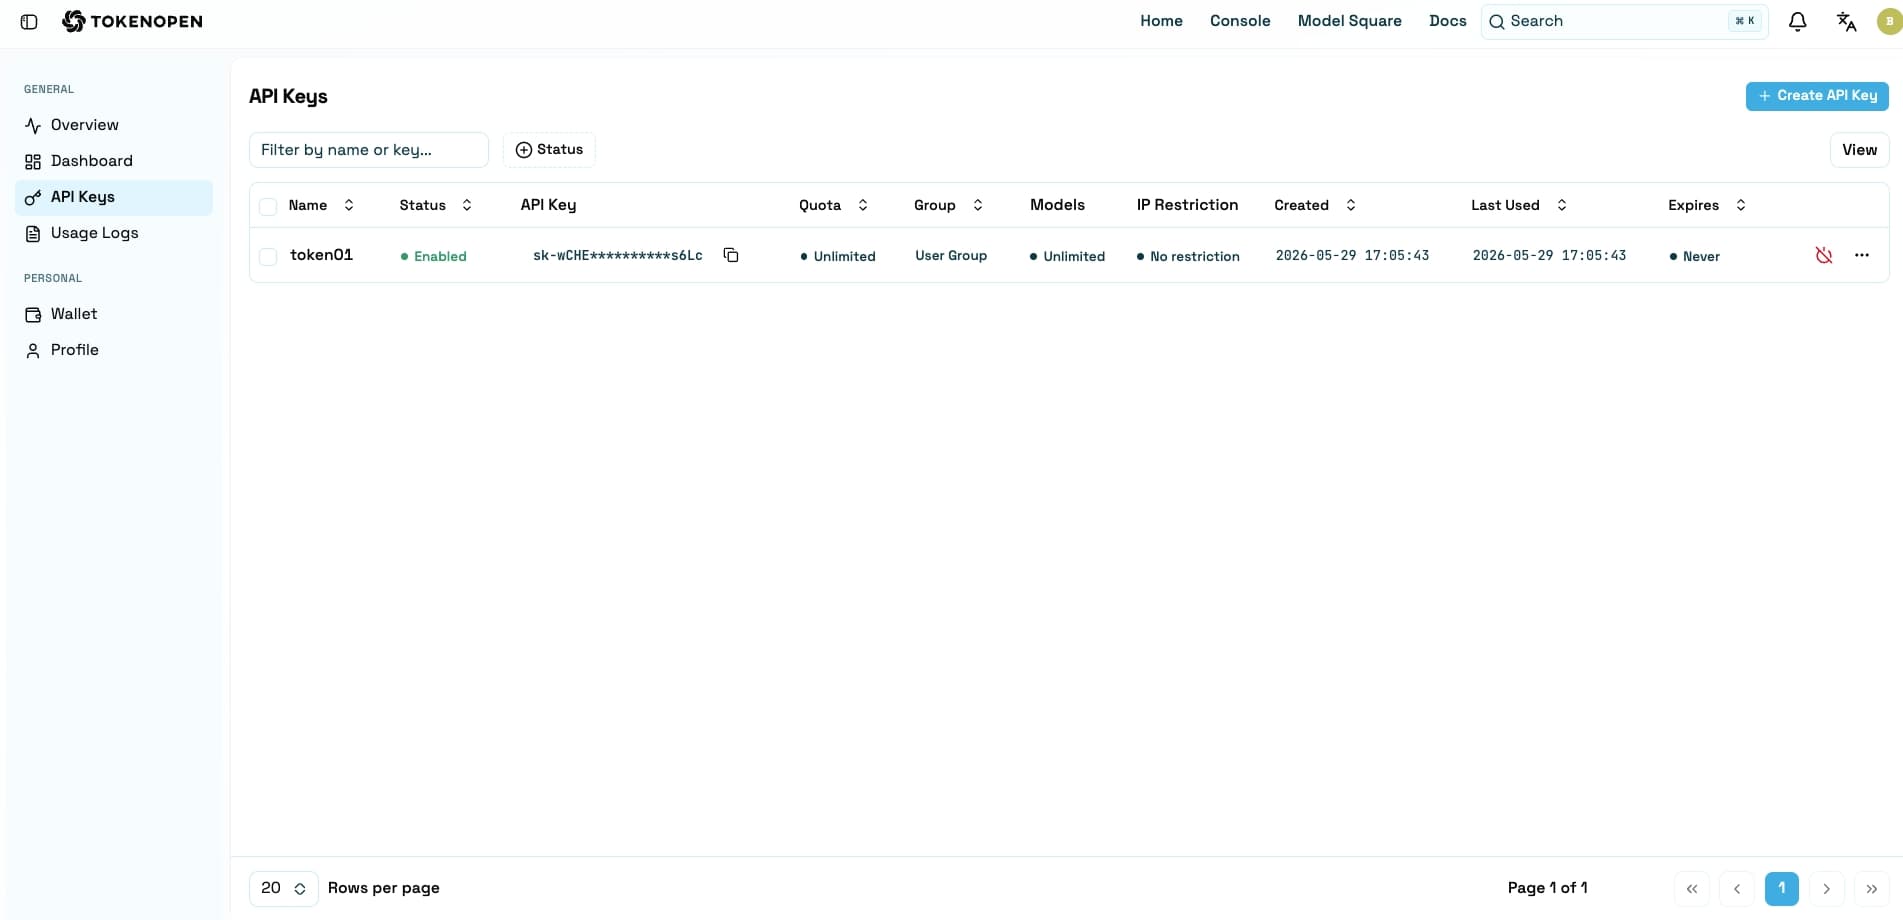Go to next page

pyautogui.click(x=1826, y=888)
